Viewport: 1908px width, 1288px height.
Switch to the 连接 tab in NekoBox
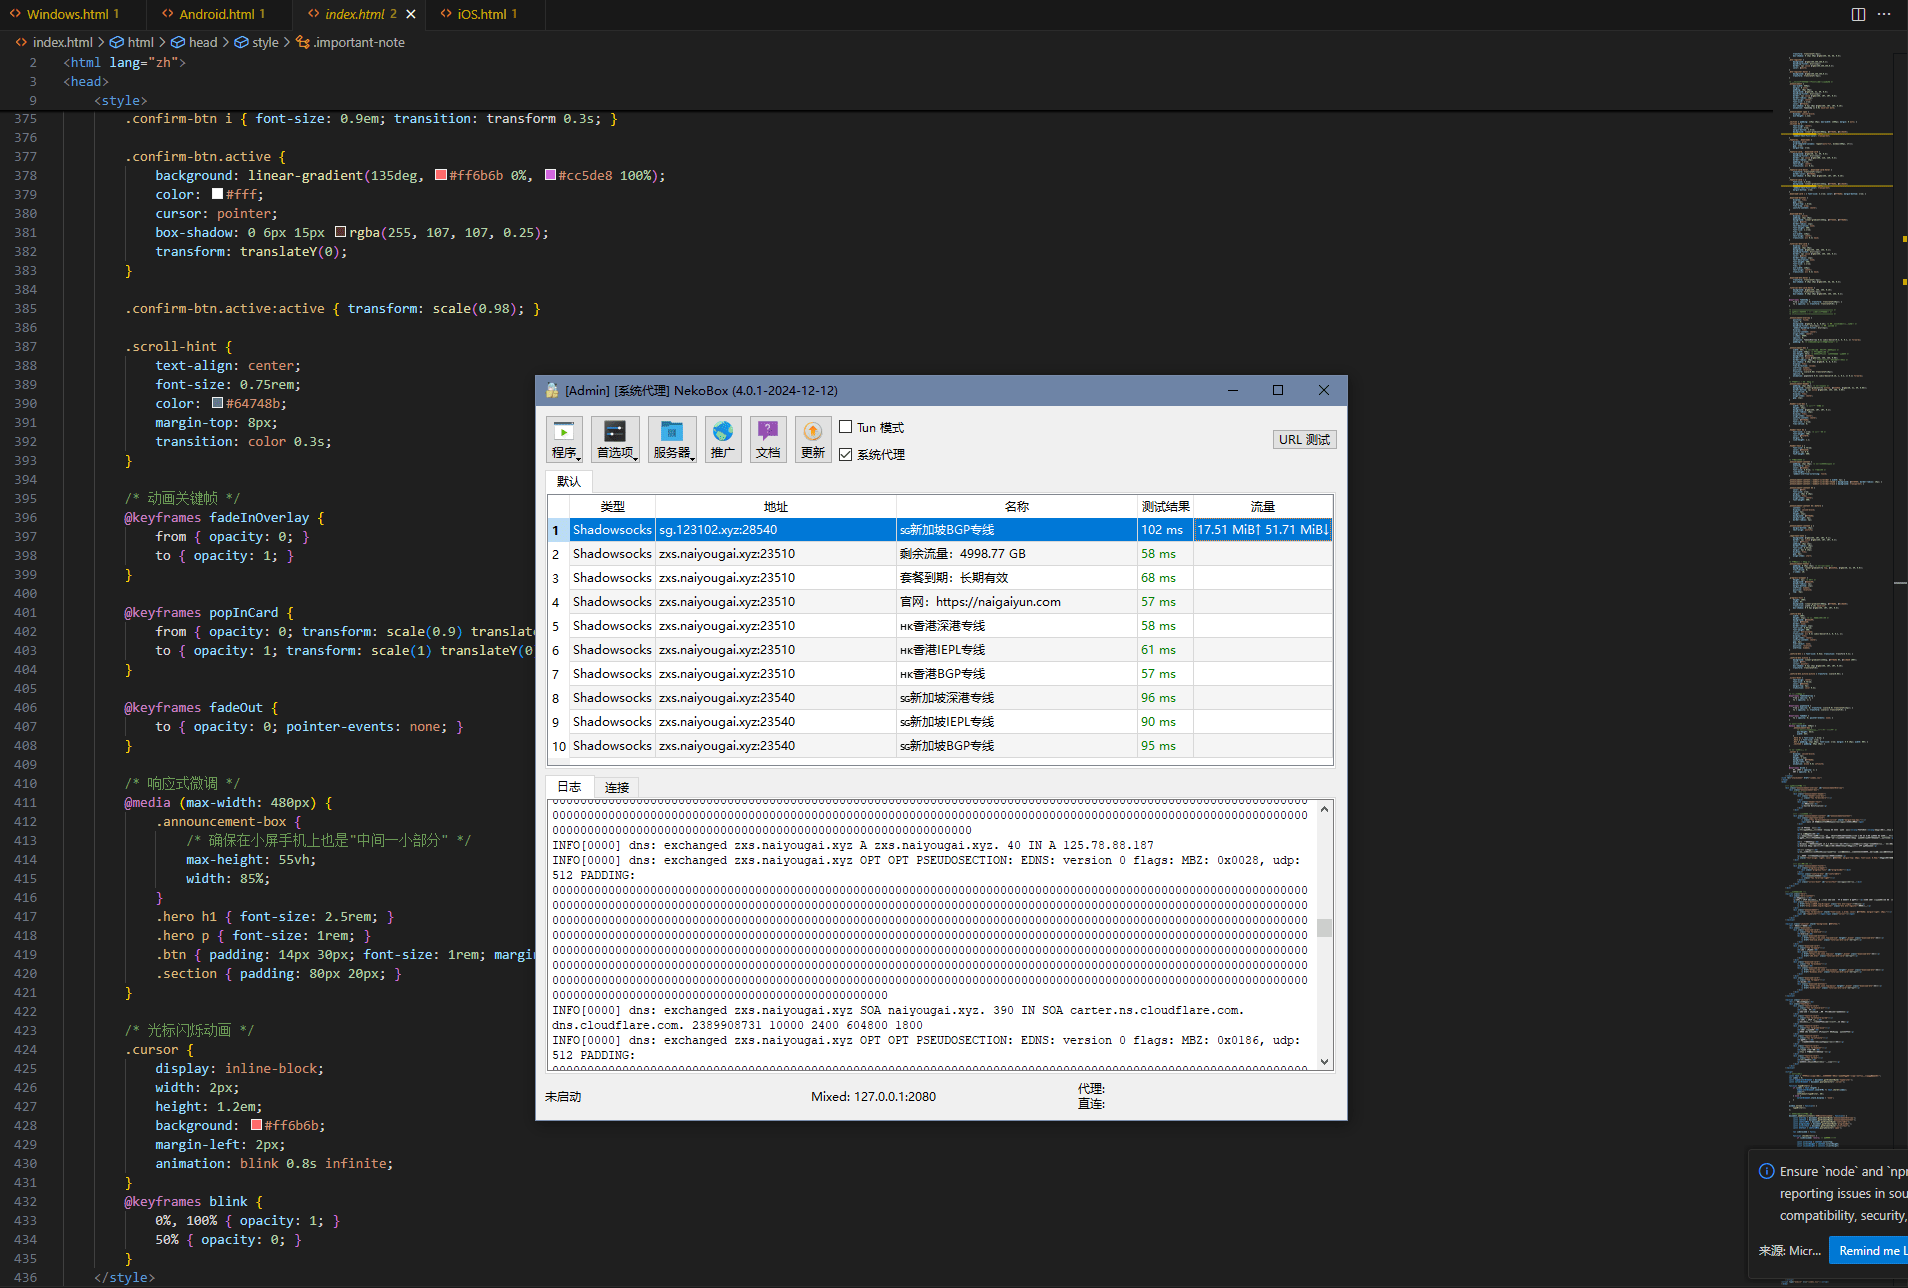[x=615, y=787]
